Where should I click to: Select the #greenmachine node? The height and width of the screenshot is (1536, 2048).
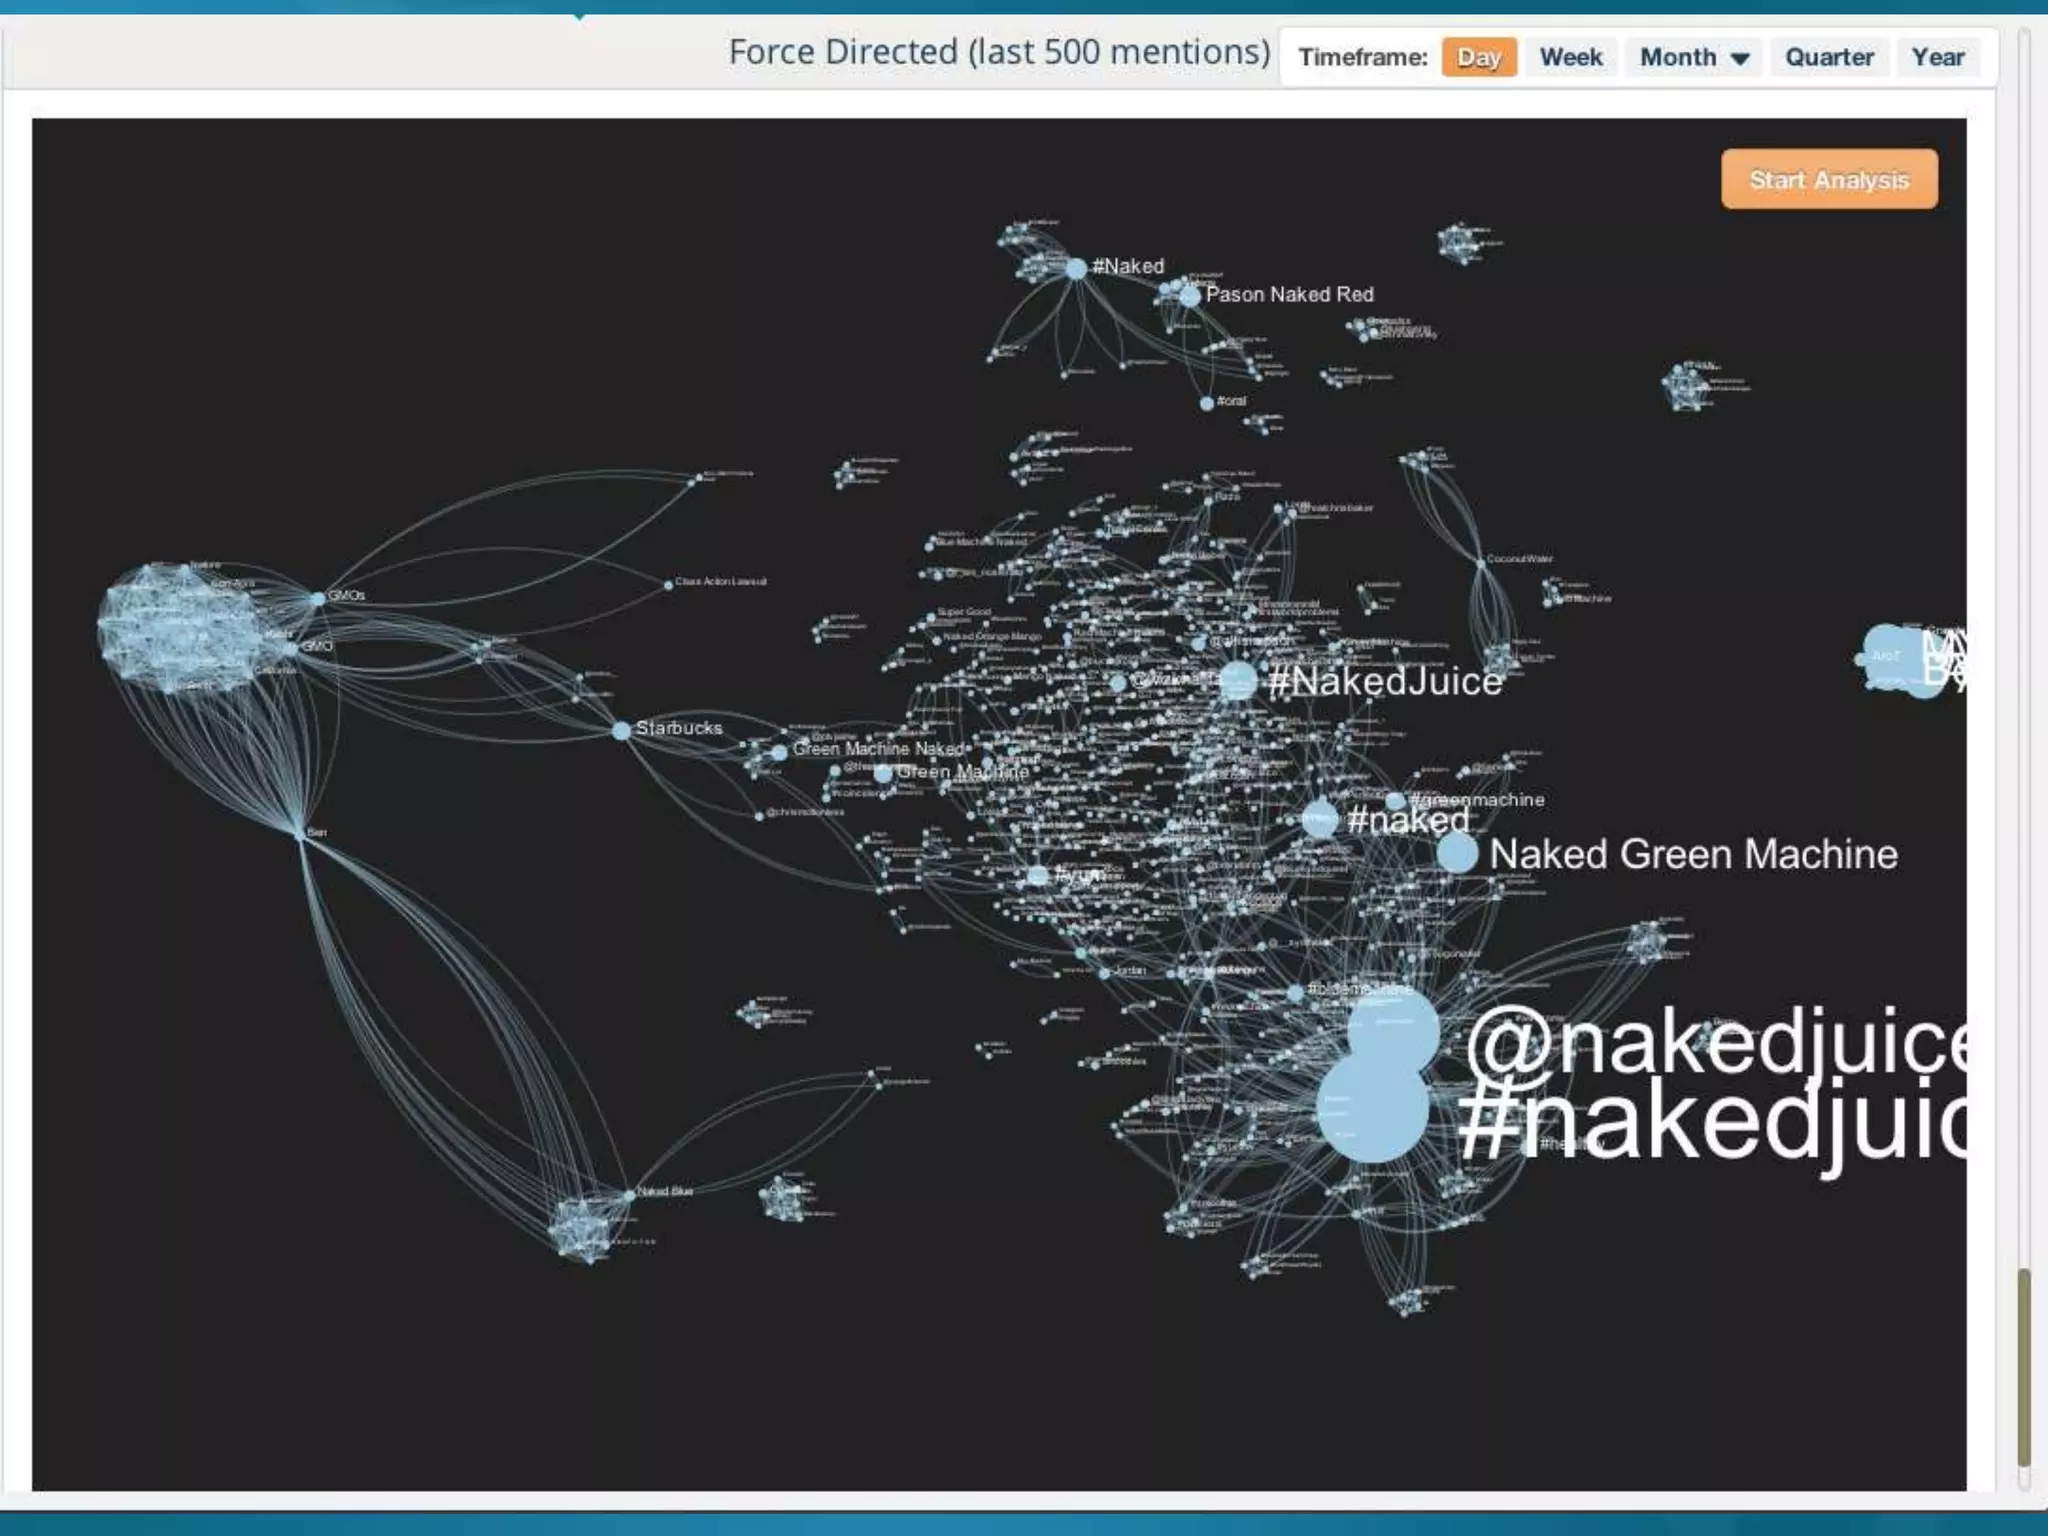click(1395, 801)
